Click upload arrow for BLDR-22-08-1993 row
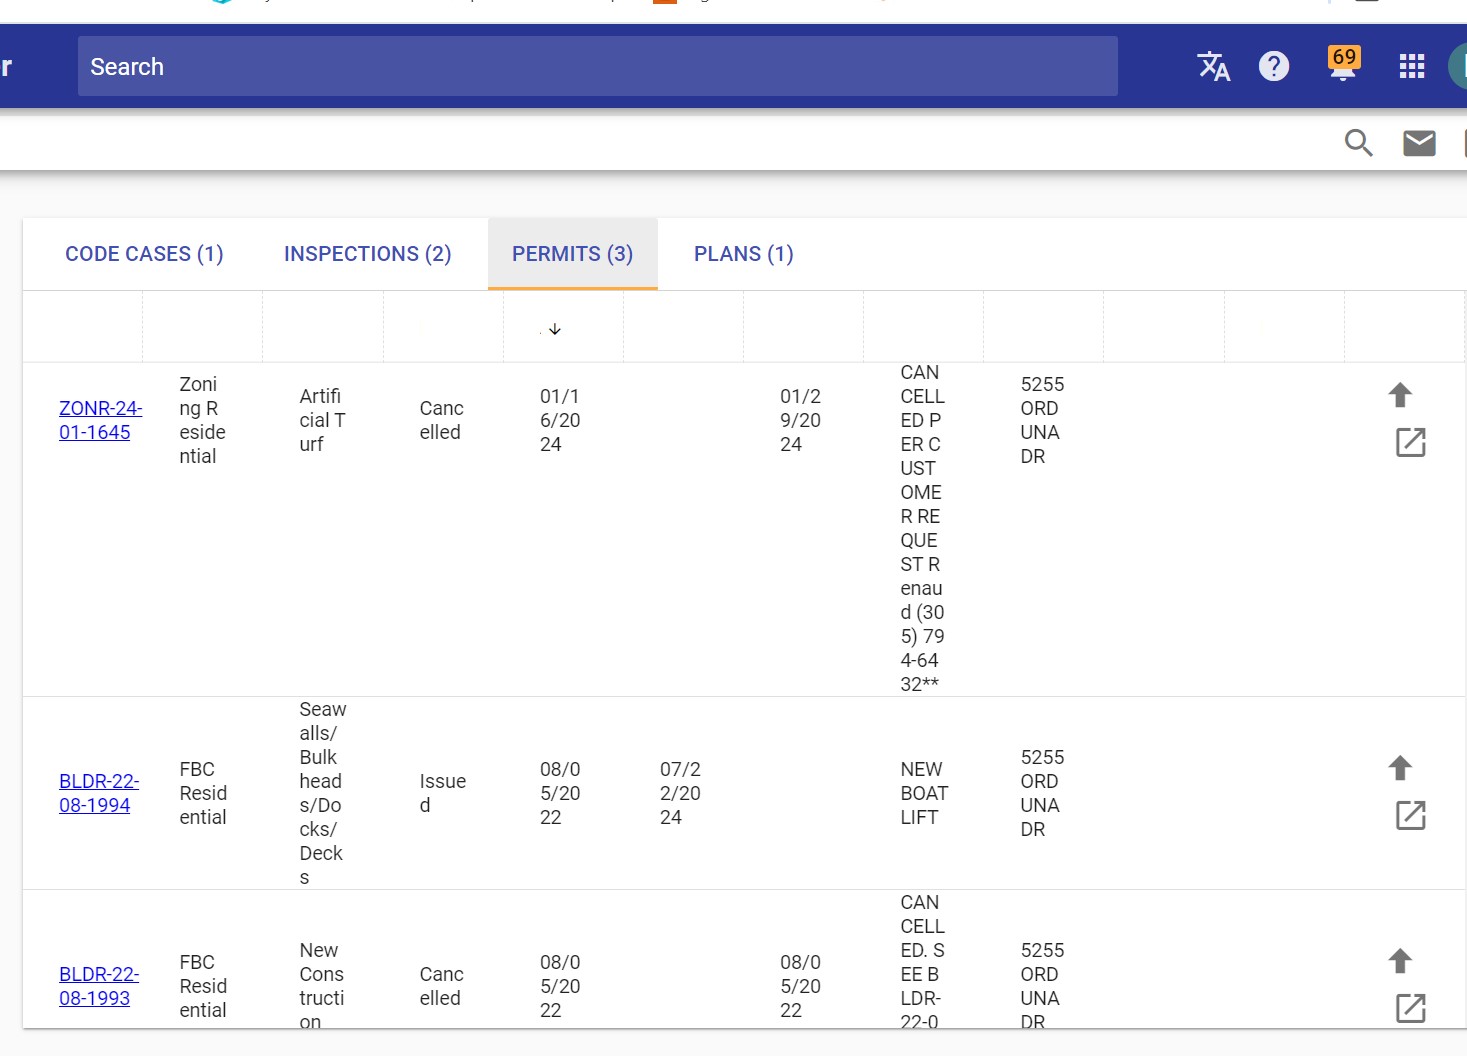 tap(1400, 961)
